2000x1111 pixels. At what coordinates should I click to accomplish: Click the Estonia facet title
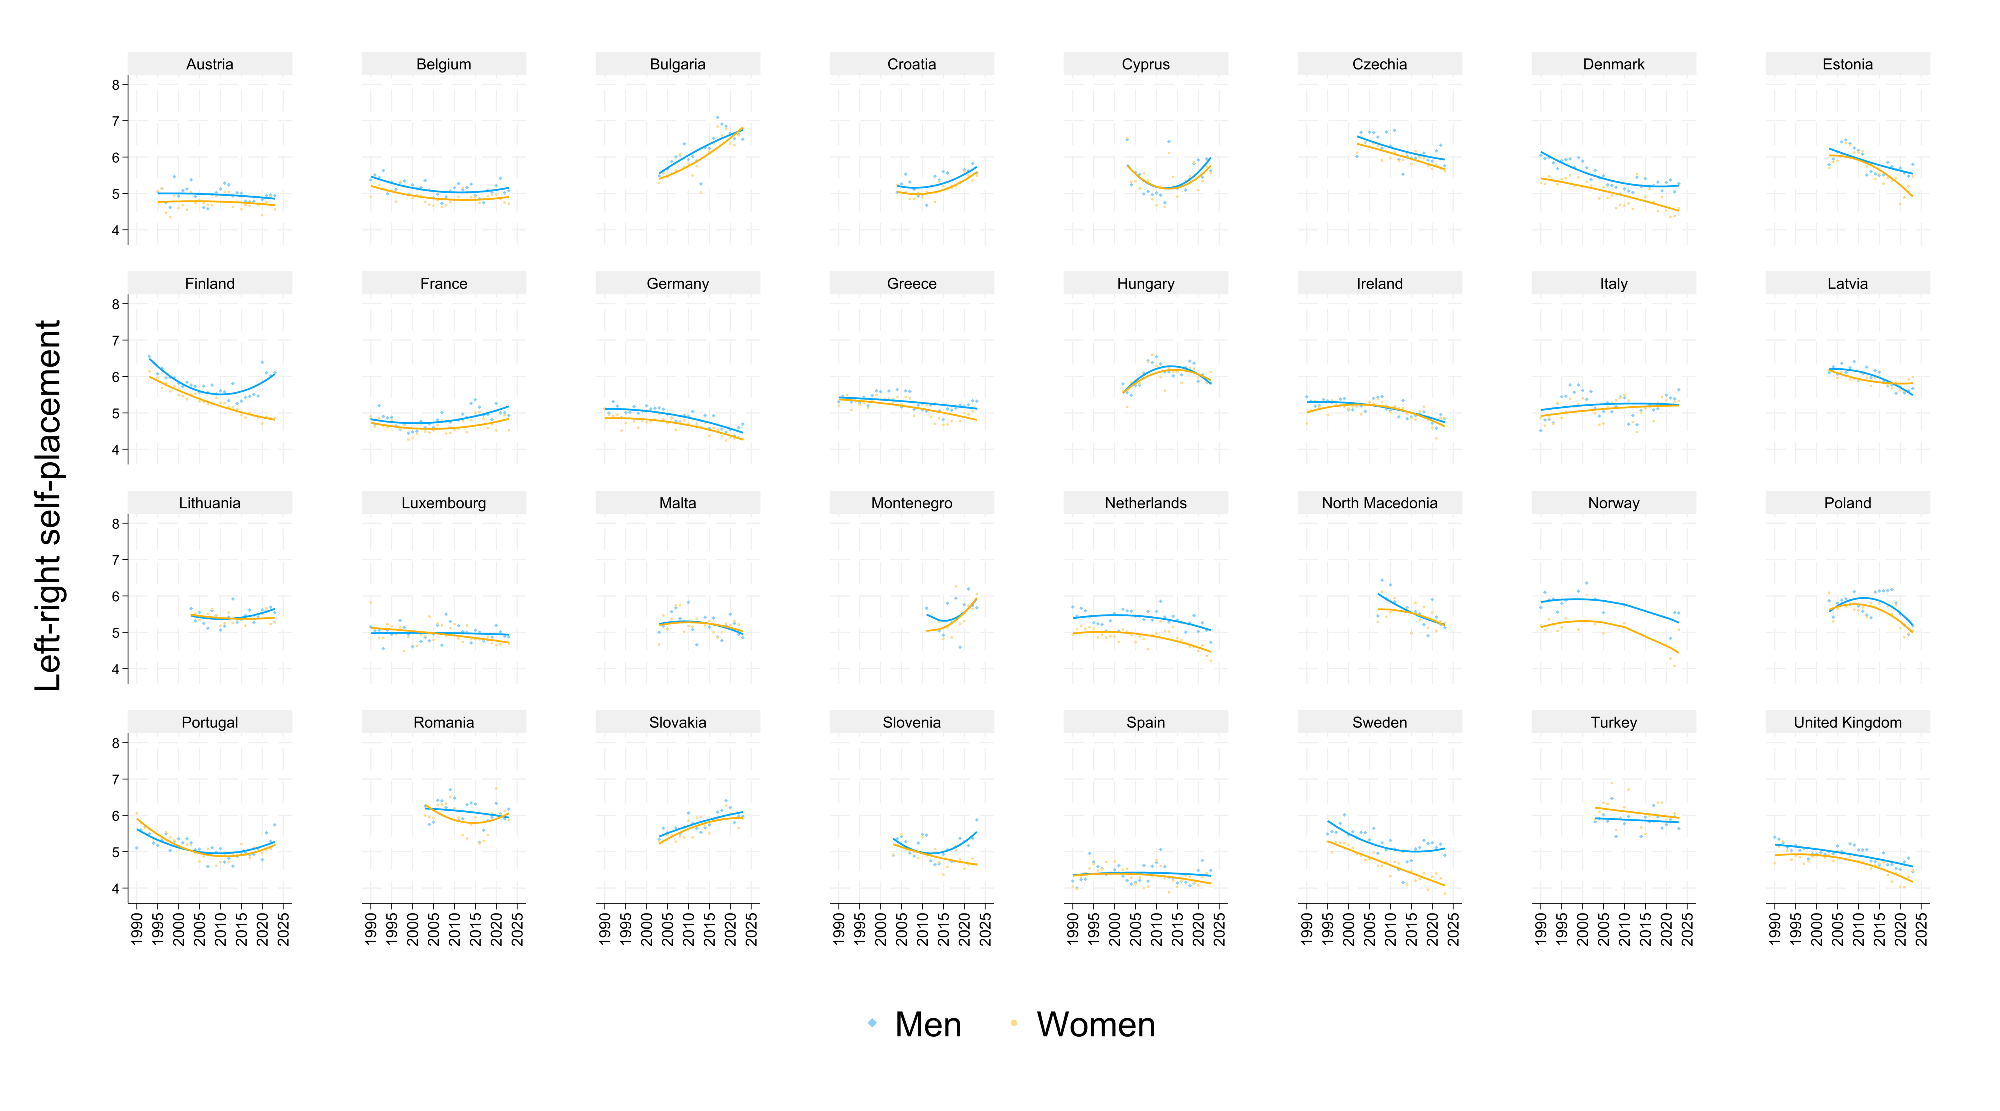[x=1848, y=64]
